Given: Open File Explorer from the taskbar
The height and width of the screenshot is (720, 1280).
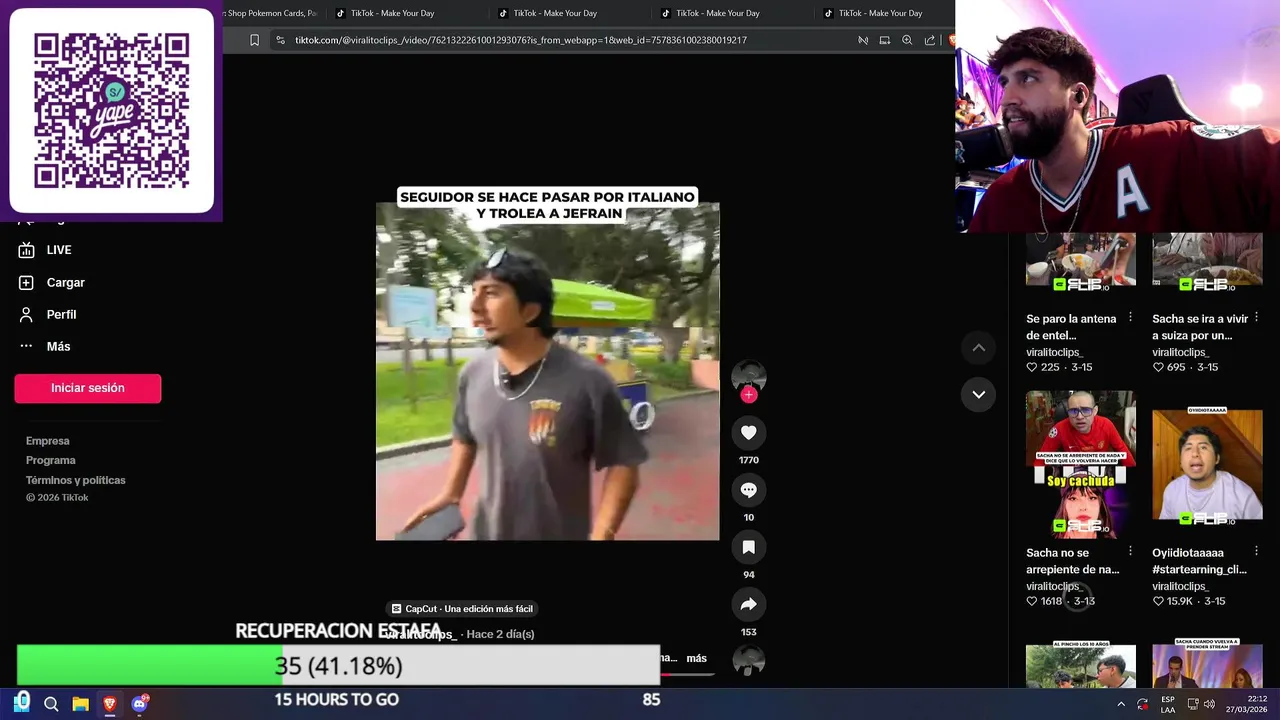Looking at the screenshot, I should (80, 704).
